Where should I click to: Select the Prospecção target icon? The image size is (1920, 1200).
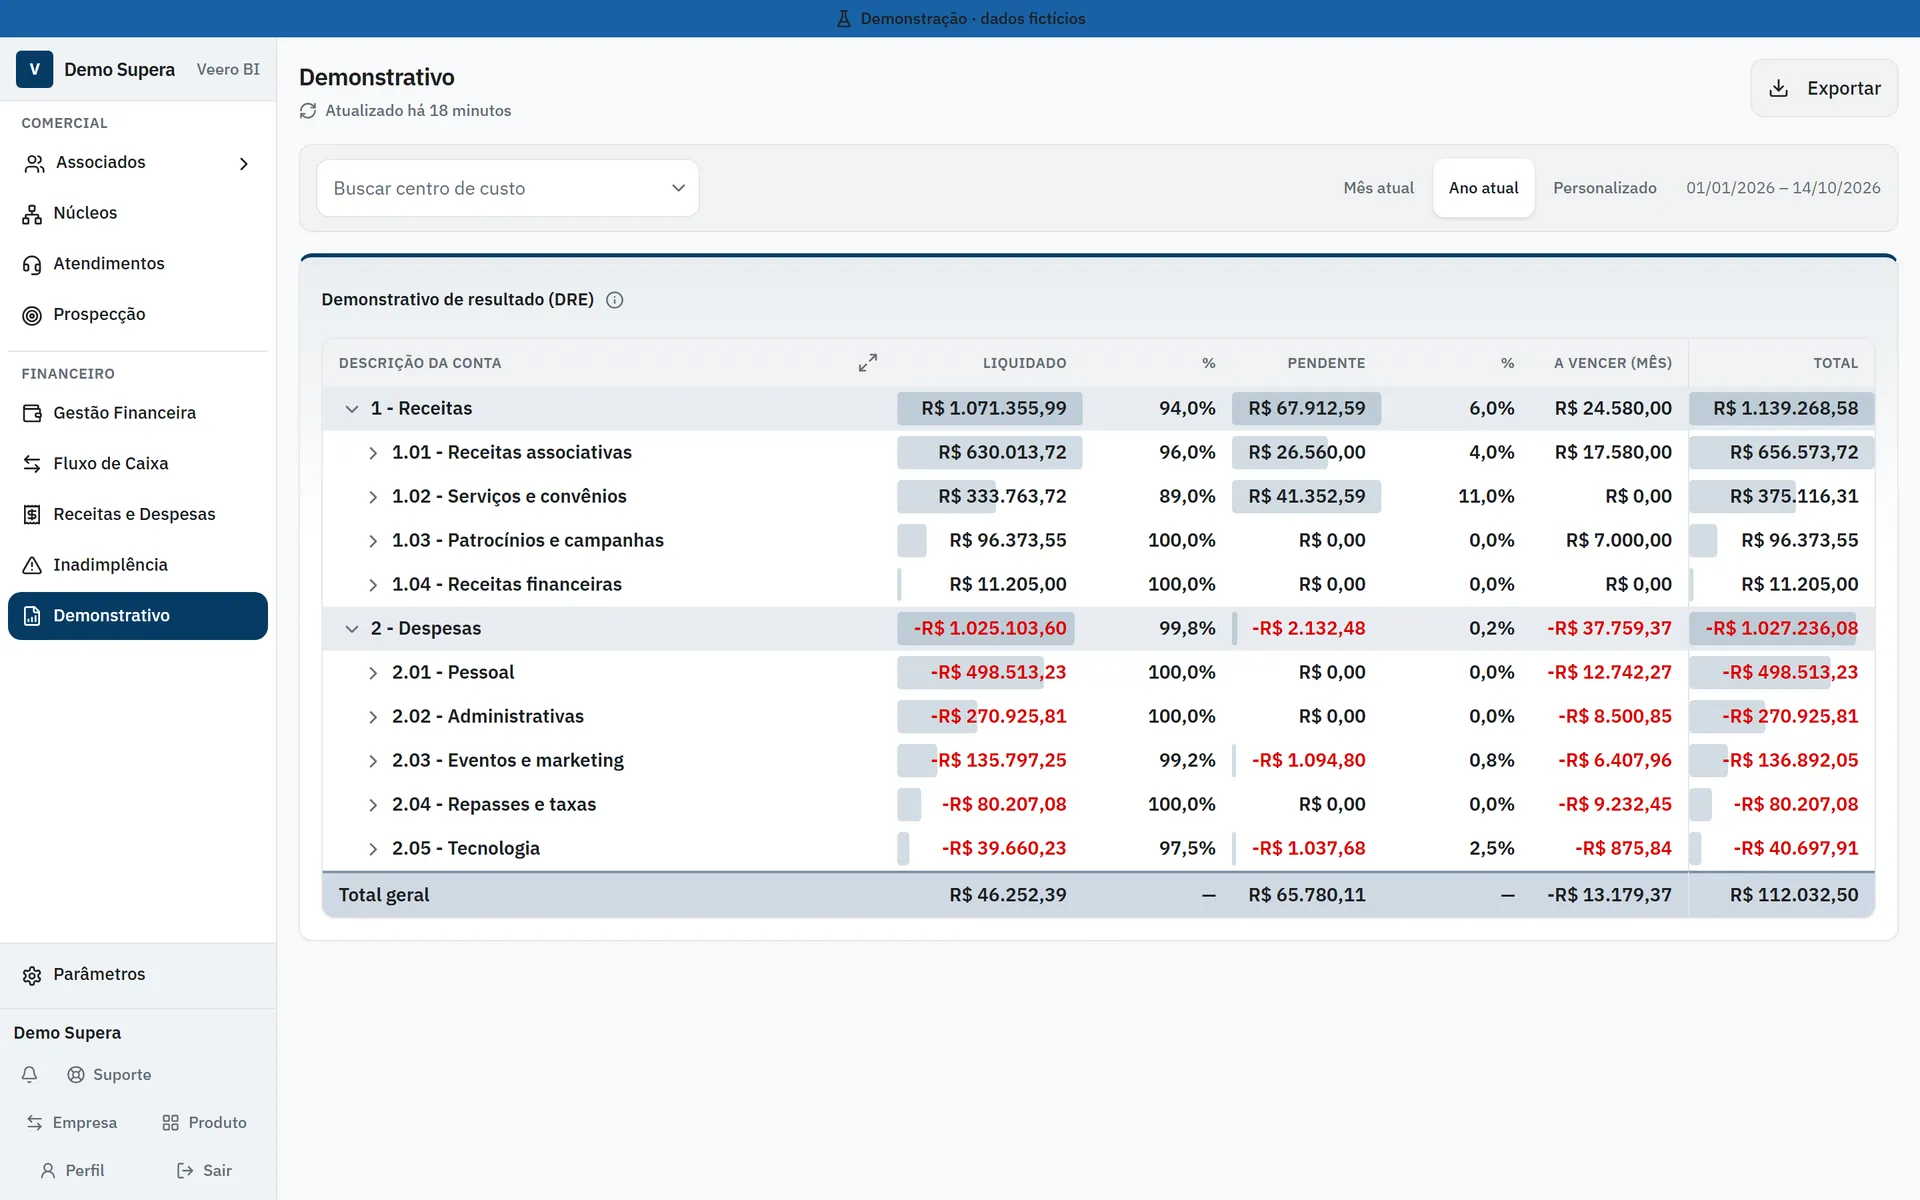tap(32, 315)
